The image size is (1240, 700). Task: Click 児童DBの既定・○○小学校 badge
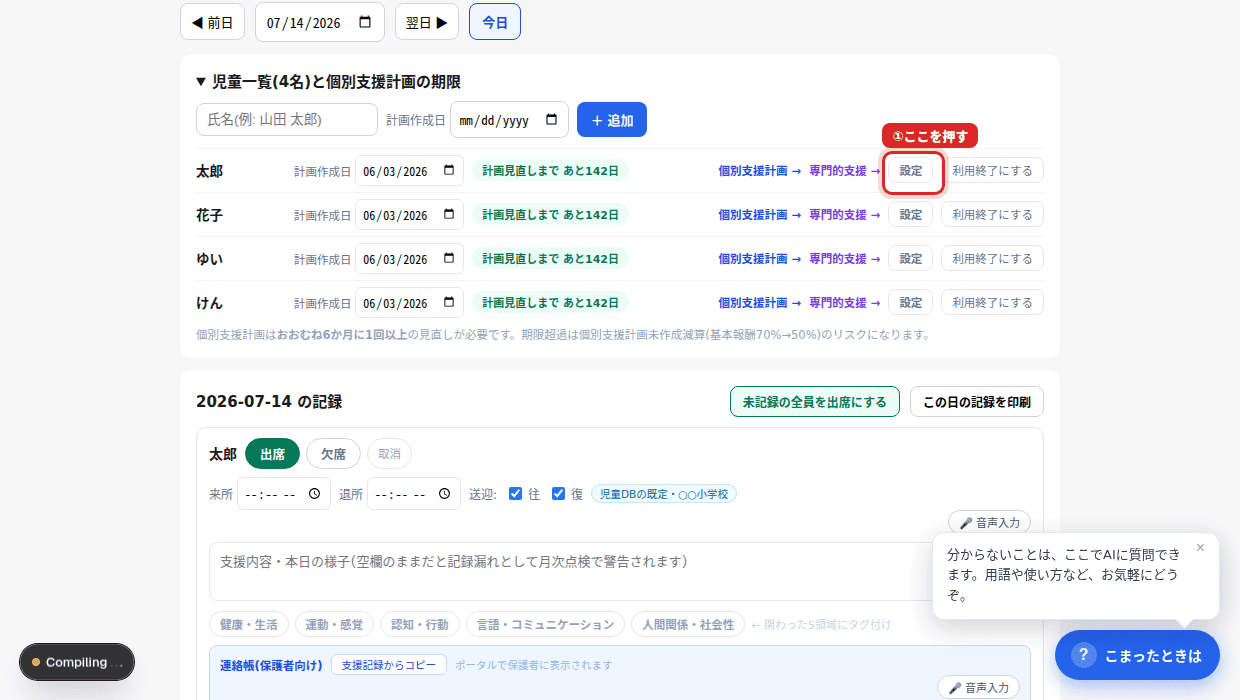664,494
